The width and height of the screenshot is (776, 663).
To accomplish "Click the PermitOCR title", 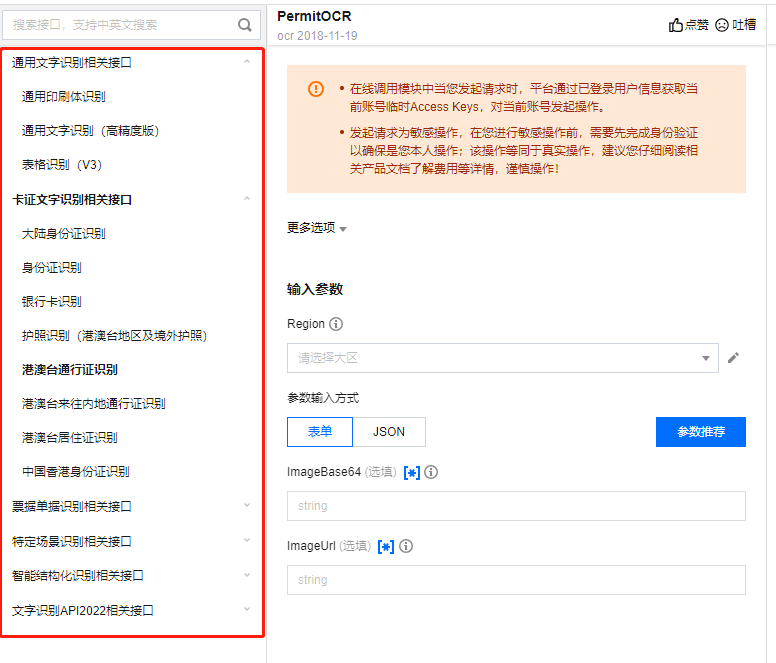I will tap(314, 16).
